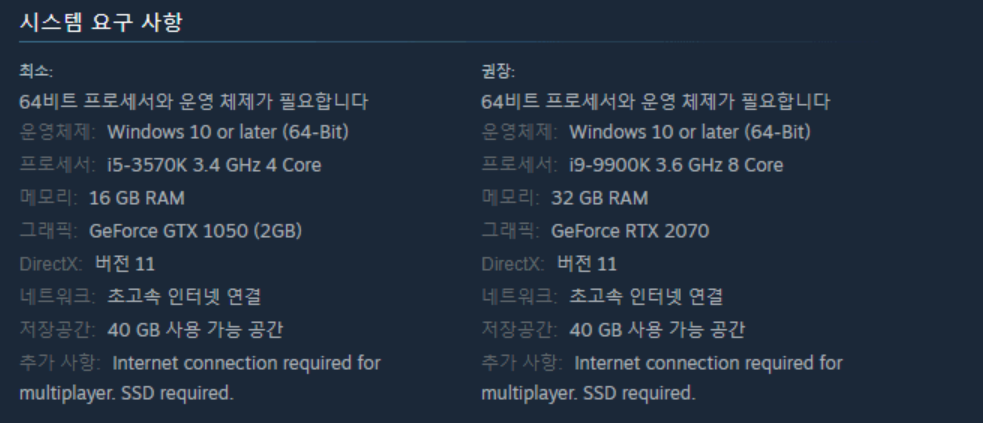
Task: Click 'Windows 10 or later (64-Bit)' under 권장
Action: pyautogui.click(x=690, y=132)
